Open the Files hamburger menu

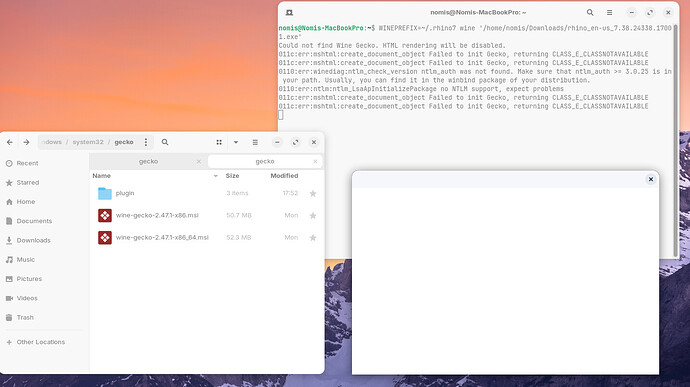[x=255, y=142]
